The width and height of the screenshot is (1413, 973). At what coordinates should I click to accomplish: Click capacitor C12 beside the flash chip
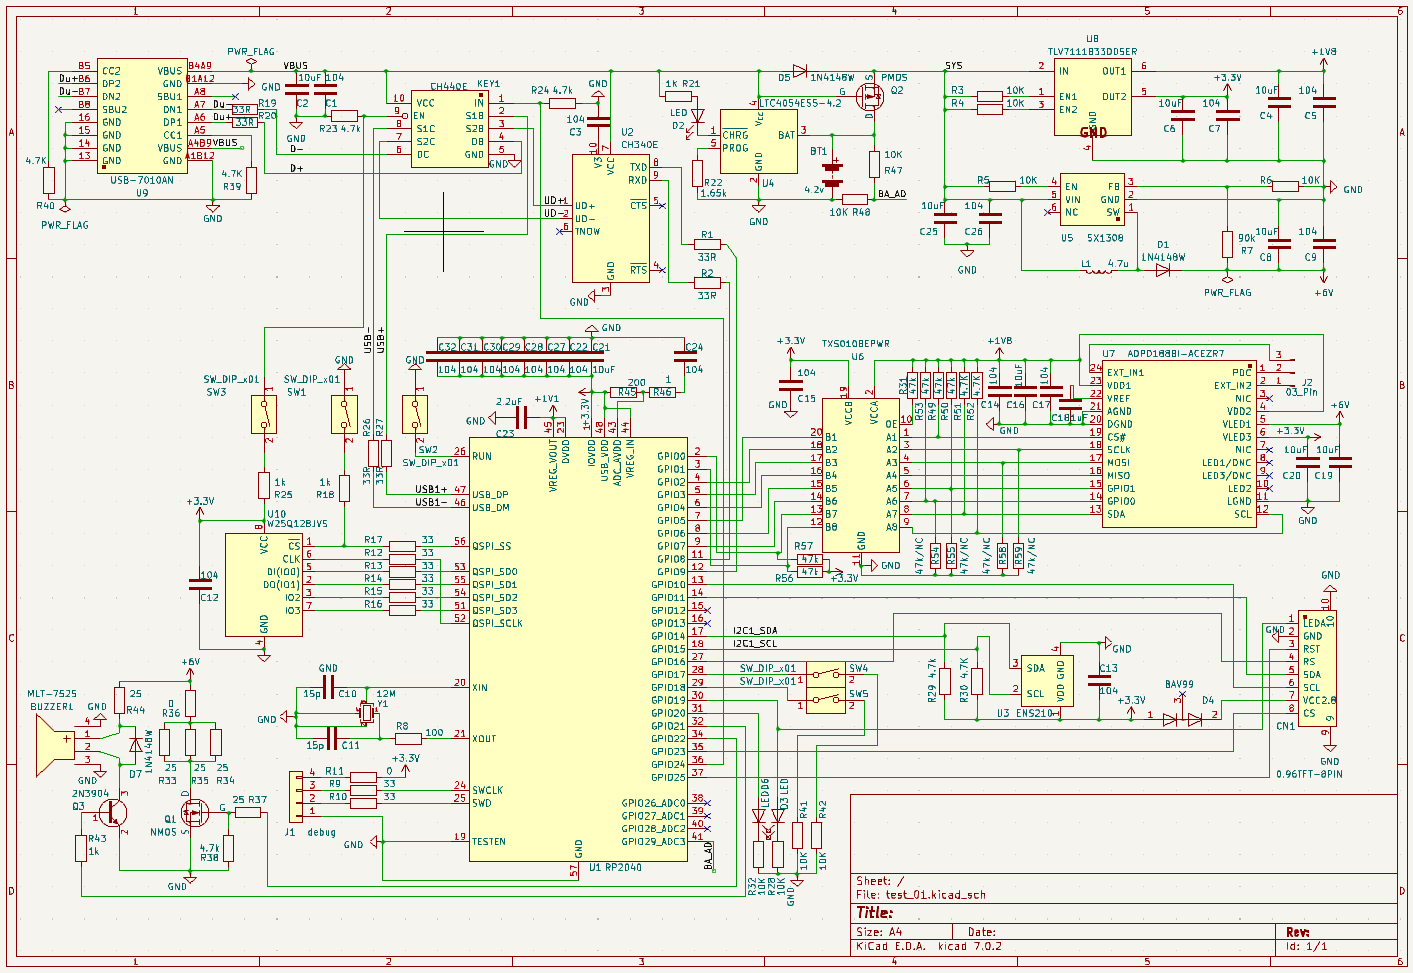(x=199, y=584)
